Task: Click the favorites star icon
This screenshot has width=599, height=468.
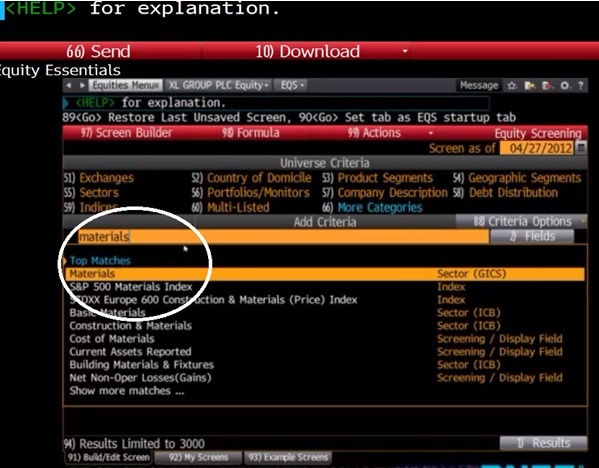Action: pos(512,86)
